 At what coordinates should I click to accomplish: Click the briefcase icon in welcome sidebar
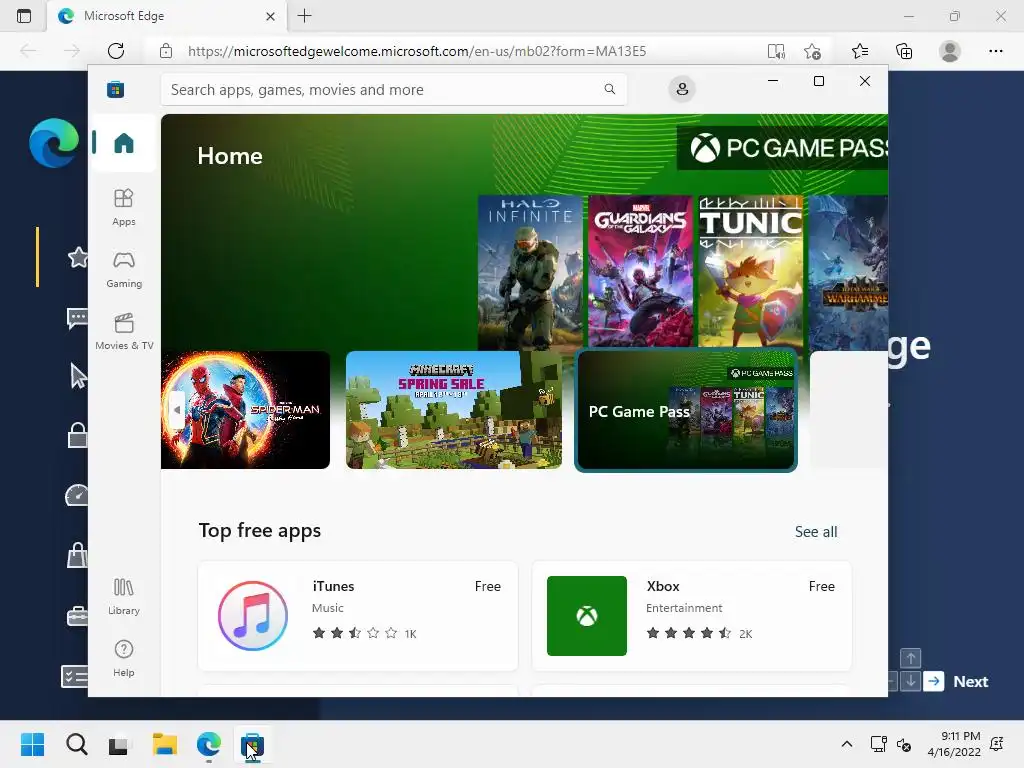point(77,616)
